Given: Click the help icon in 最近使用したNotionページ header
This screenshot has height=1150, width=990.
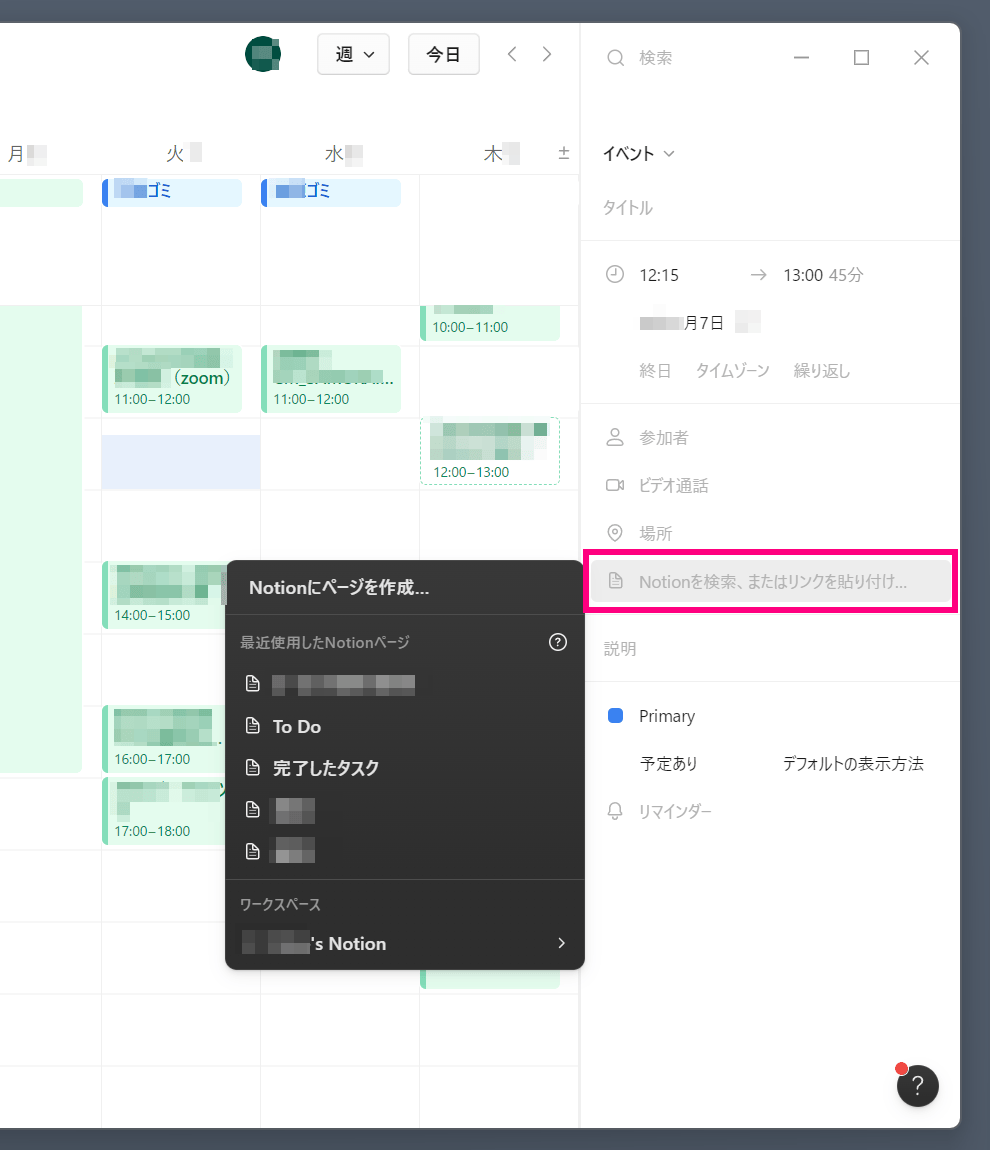Looking at the screenshot, I should coord(557,643).
